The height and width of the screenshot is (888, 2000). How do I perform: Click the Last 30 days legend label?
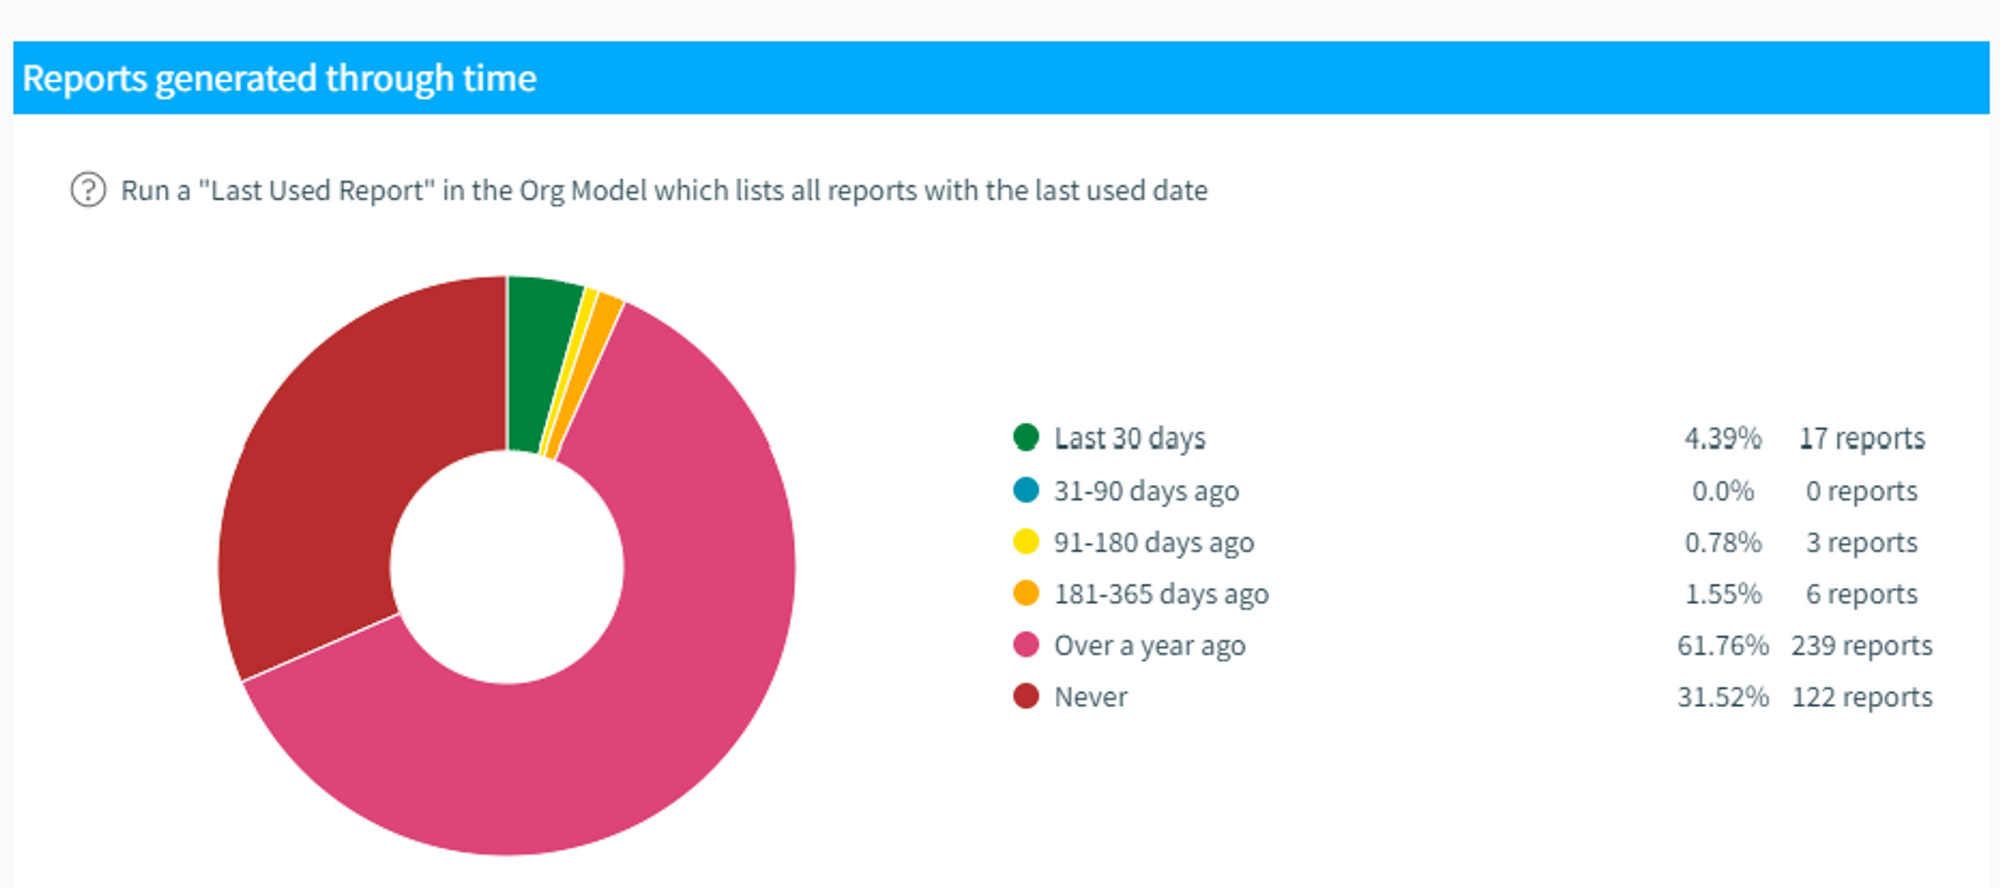coord(1129,438)
